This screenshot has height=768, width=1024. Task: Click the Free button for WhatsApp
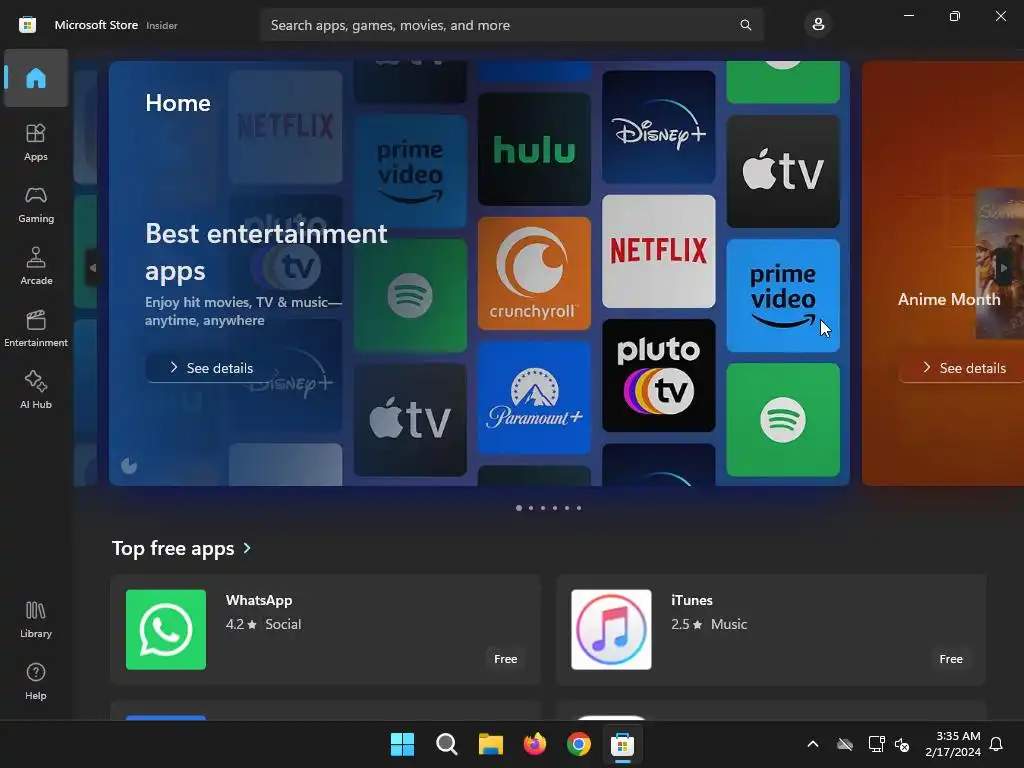pyautogui.click(x=505, y=659)
